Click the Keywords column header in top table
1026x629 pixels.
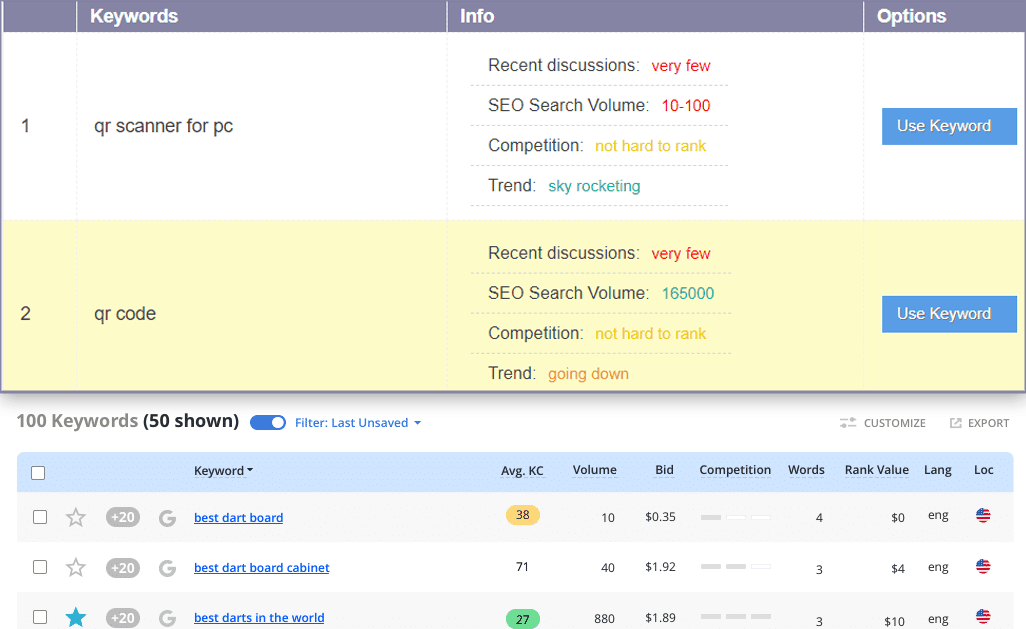point(134,16)
